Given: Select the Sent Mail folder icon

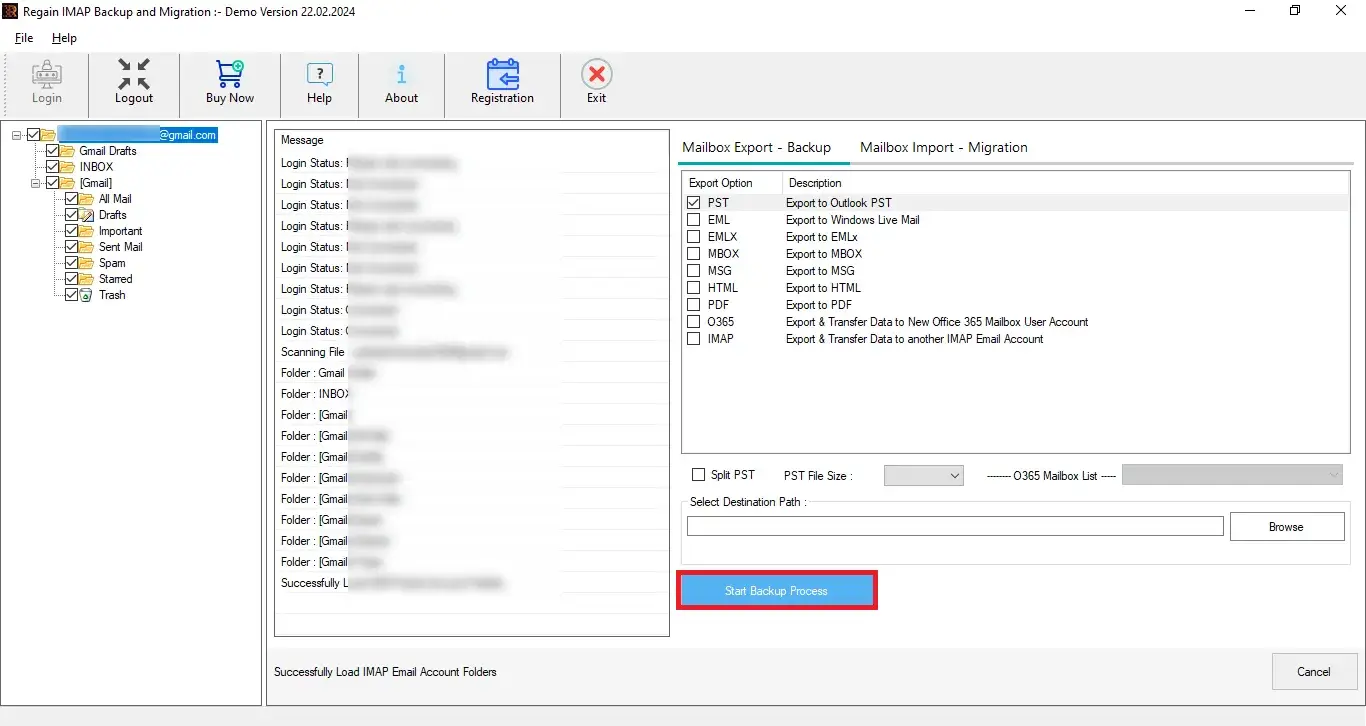Looking at the screenshot, I should coord(87,247).
